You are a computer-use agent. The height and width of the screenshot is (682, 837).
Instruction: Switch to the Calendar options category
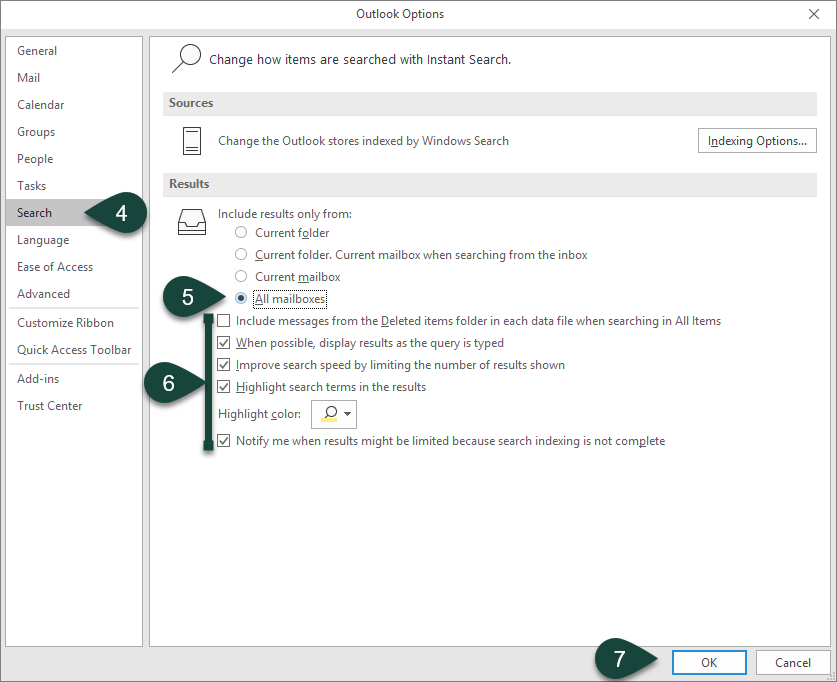[41, 105]
